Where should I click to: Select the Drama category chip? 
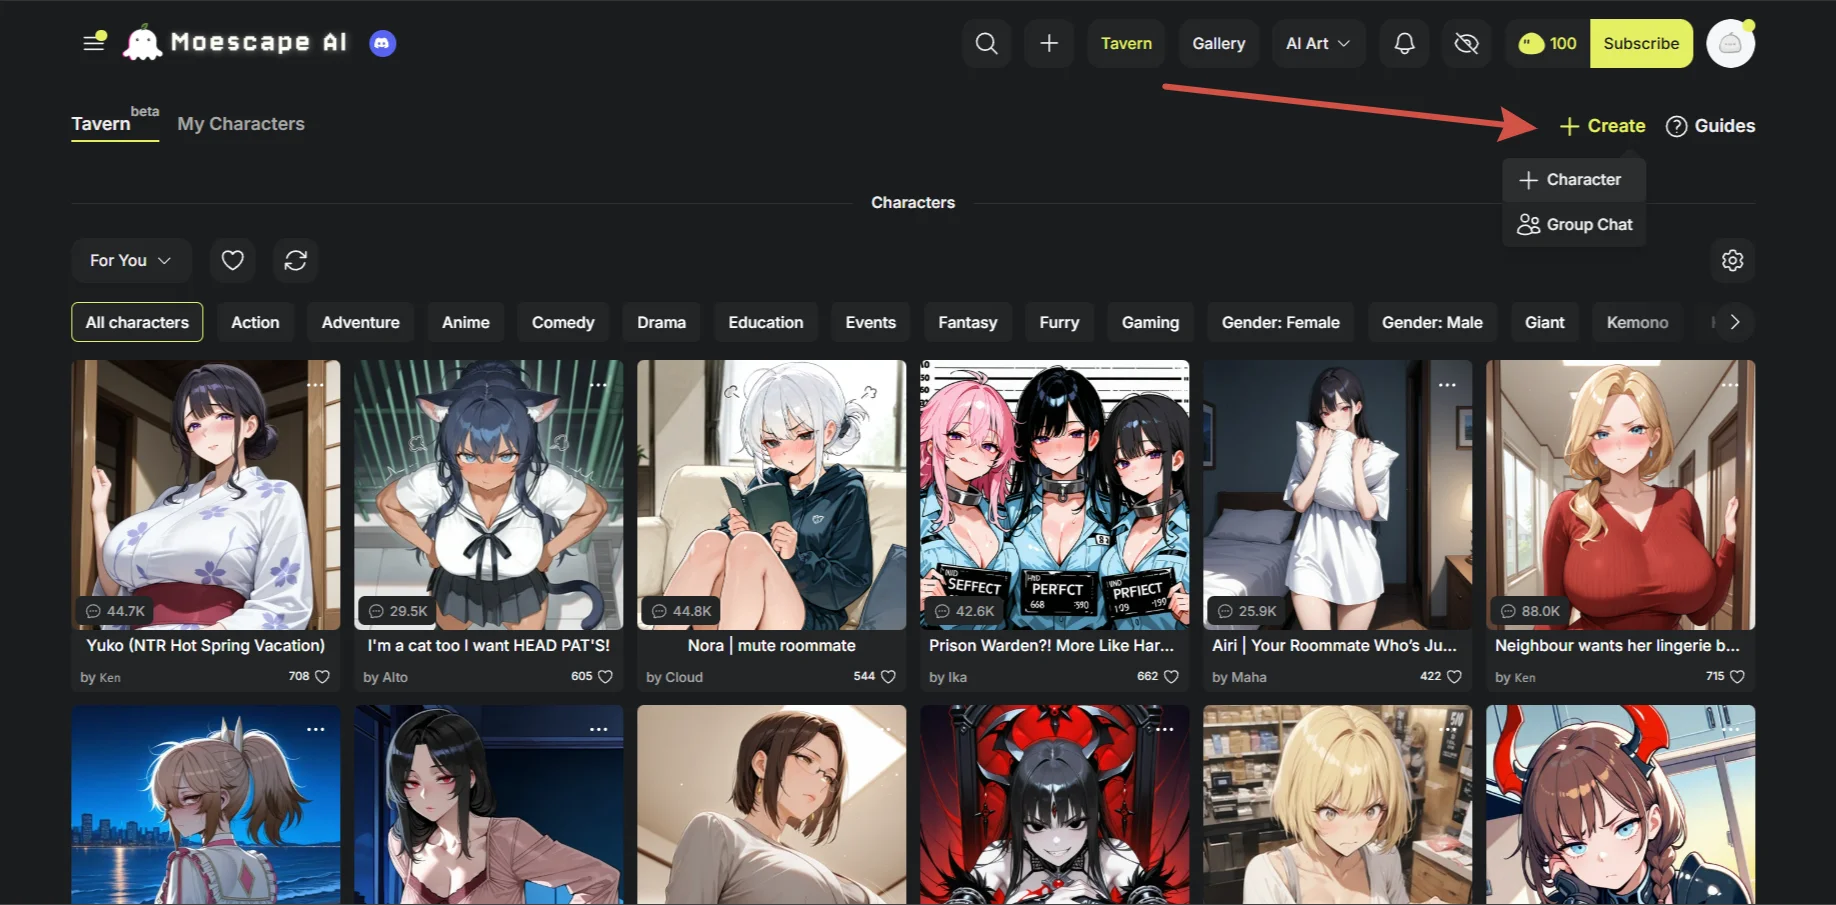662,322
